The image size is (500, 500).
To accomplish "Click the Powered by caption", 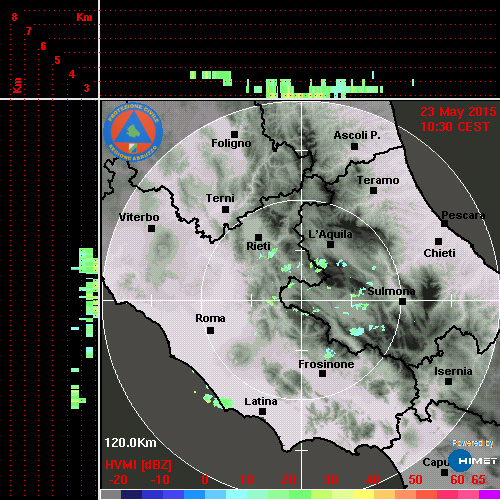I will [x=473, y=443].
